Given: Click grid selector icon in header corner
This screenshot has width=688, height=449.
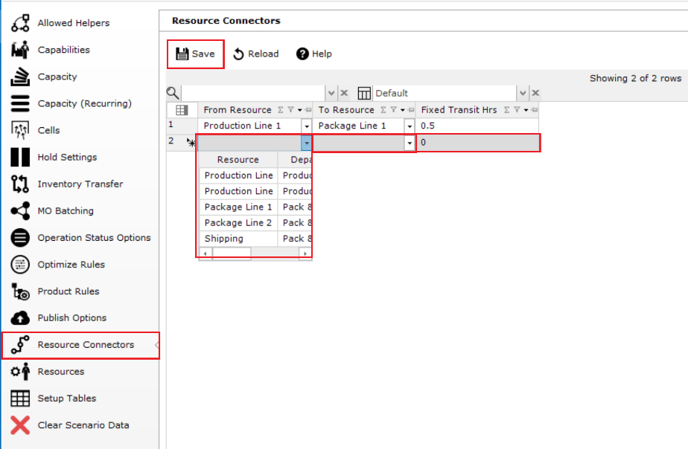Looking at the screenshot, I should (182, 110).
